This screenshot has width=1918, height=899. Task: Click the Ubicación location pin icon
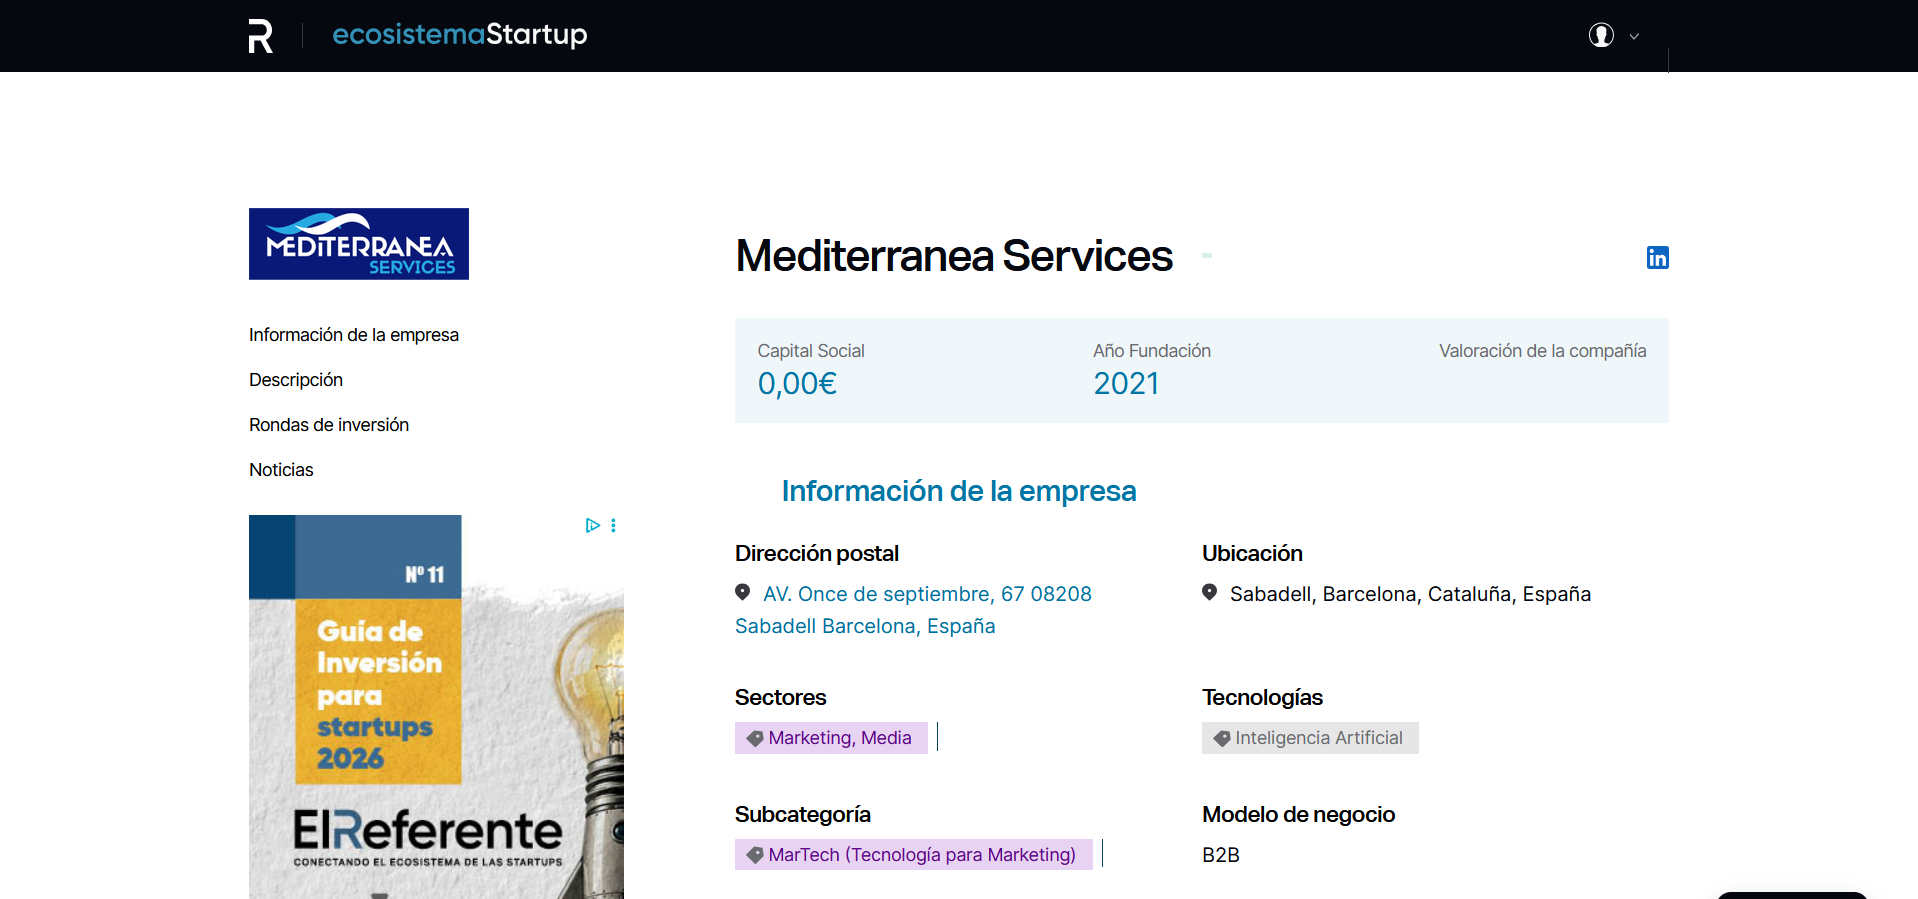coord(1209,592)
